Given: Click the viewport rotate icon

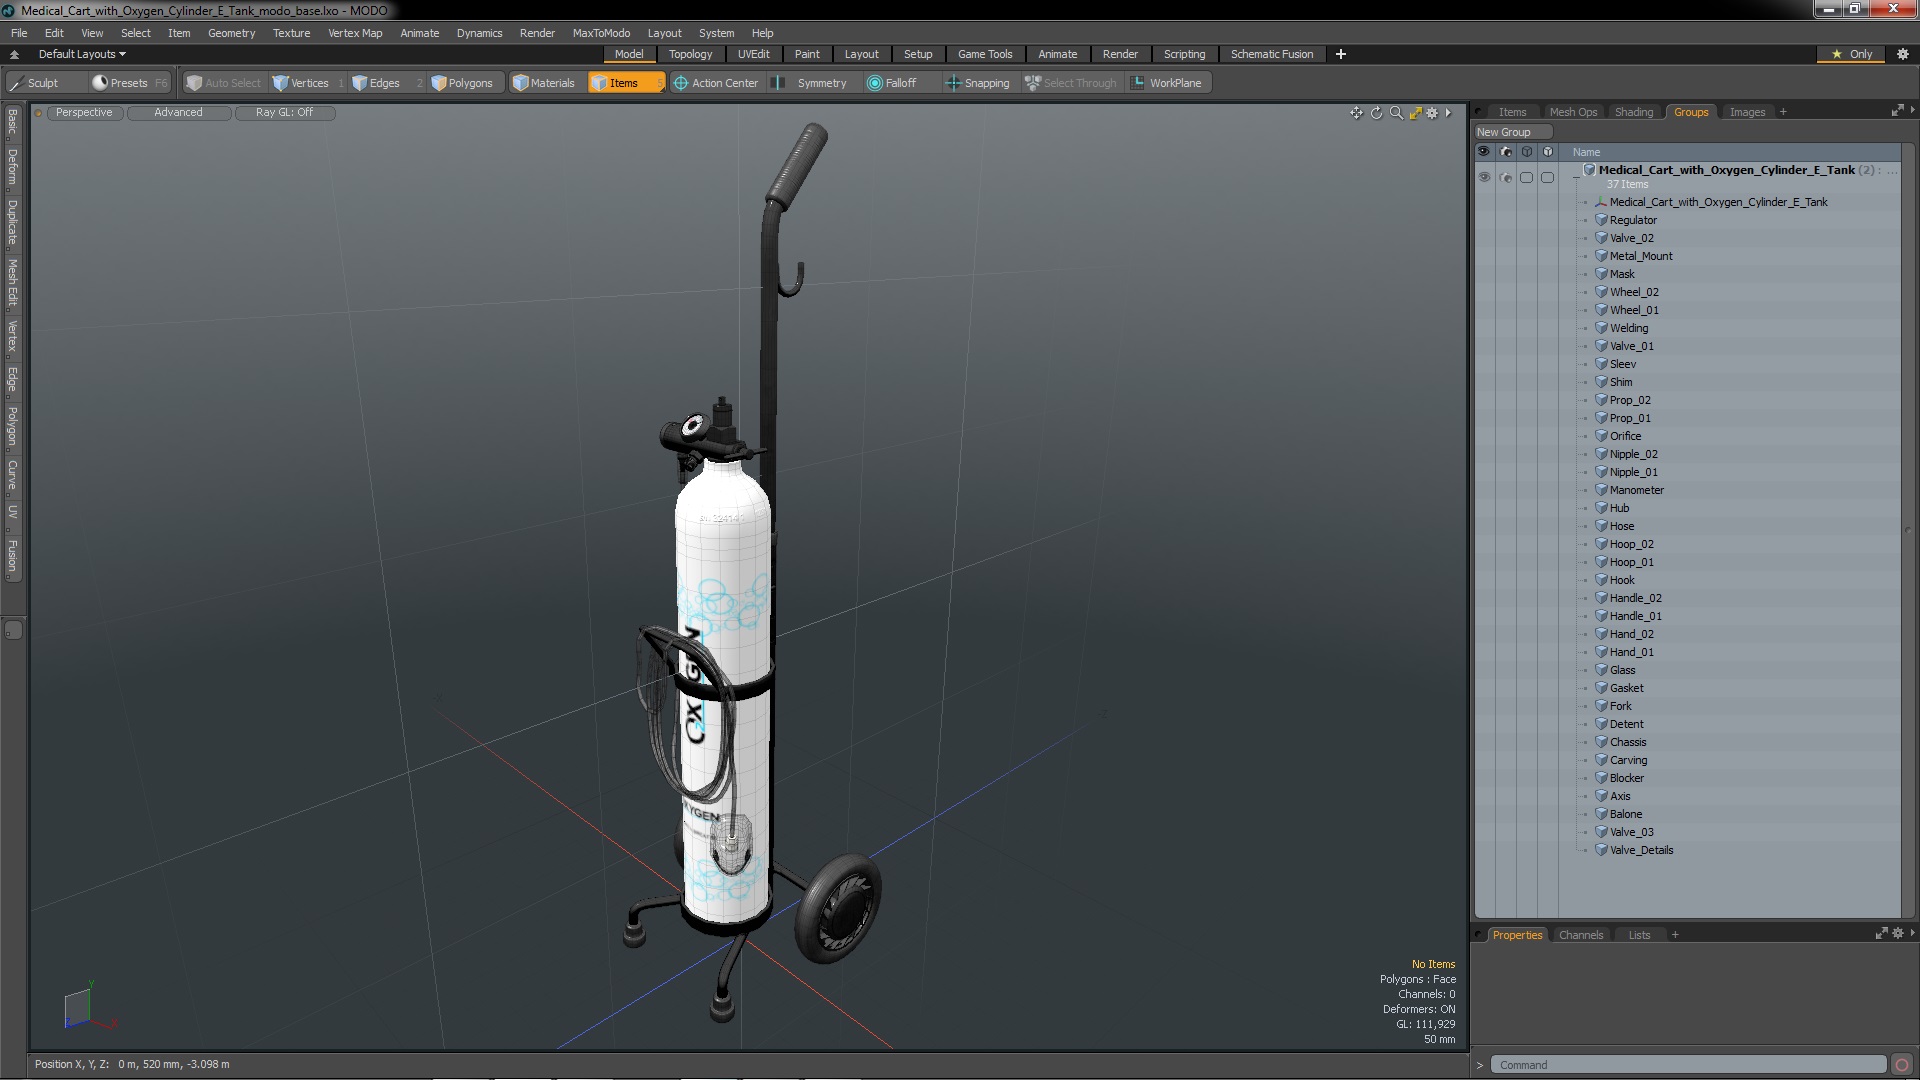Looking at the screenshot, I should click(x=1376, y=113).
